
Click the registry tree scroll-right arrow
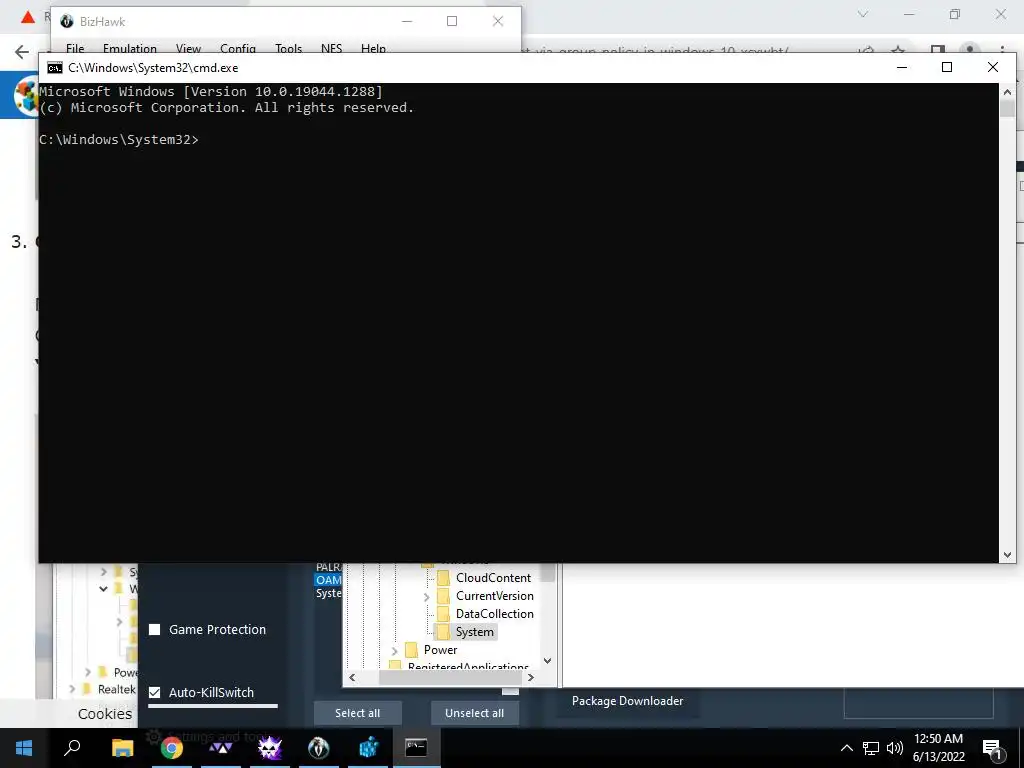point(531,677)
